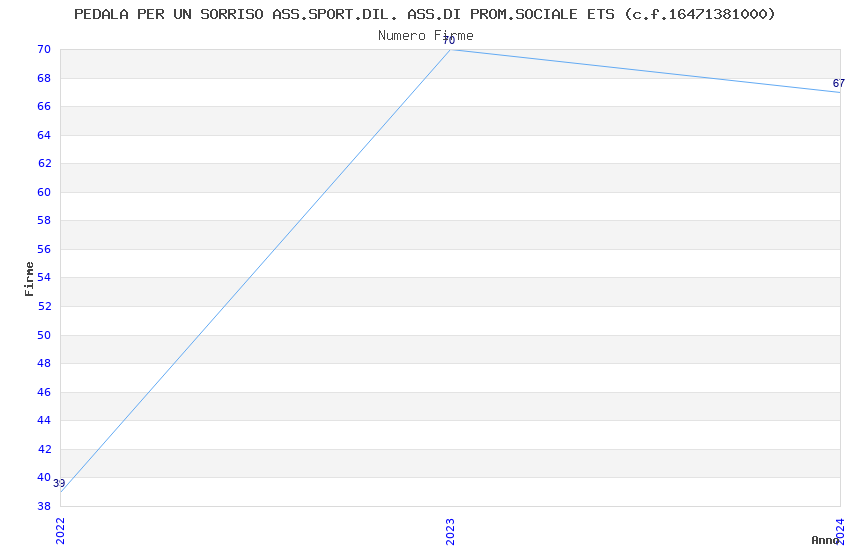This screenshot has height=550, width=850.
Task: Click y-axis tick value 48
Action: point(44,363)
